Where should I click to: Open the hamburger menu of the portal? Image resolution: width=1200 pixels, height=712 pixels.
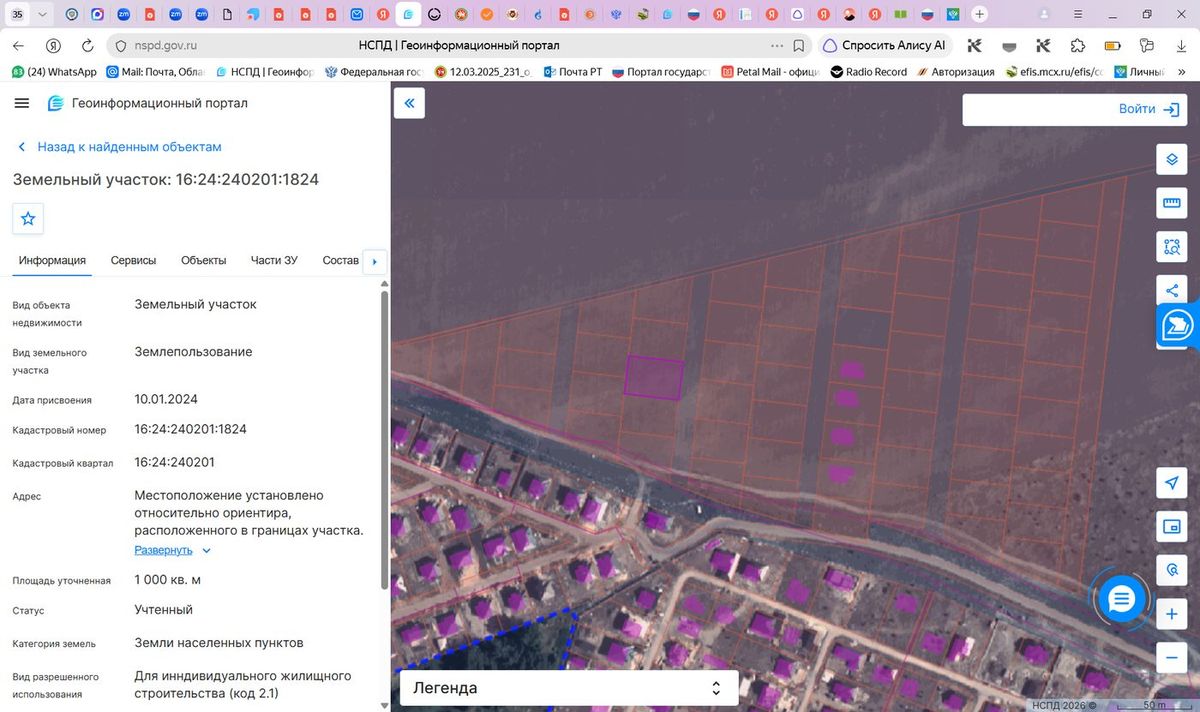22,103
